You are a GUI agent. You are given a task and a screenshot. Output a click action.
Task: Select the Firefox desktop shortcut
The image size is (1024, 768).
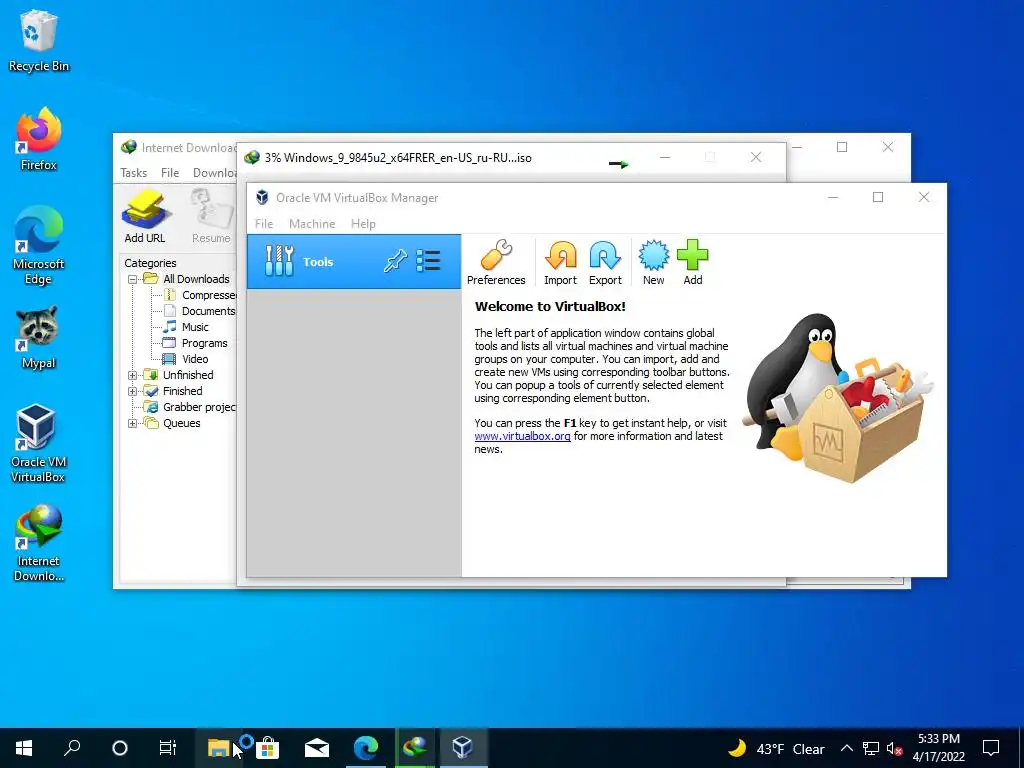(x=39, y=139)
